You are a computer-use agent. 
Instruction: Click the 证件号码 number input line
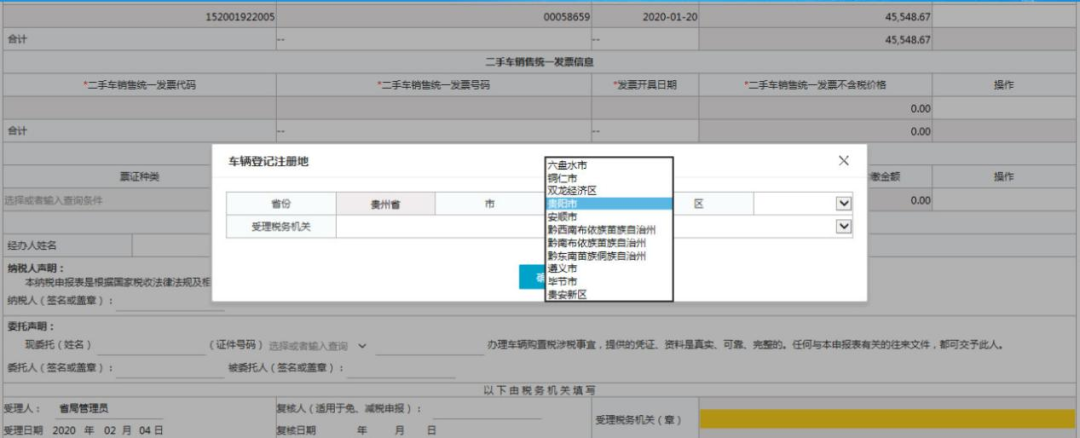coord(430,346)
